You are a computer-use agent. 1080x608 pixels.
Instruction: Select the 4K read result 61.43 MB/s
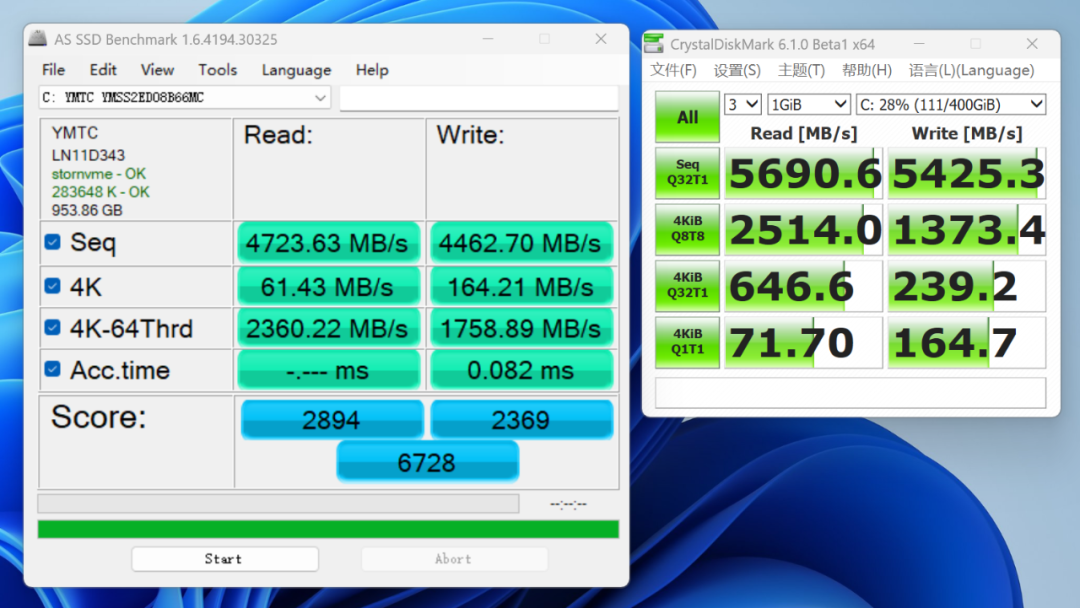point(328,286)
